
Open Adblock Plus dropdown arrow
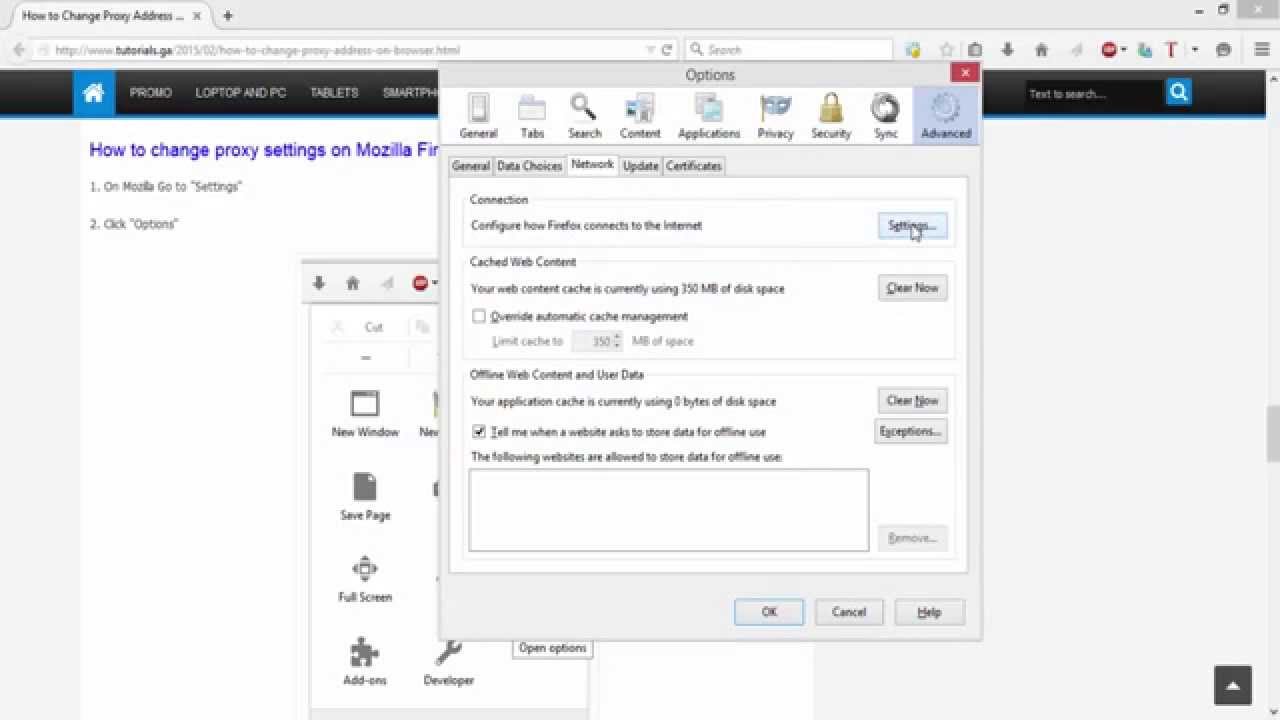pos(1124,50)
